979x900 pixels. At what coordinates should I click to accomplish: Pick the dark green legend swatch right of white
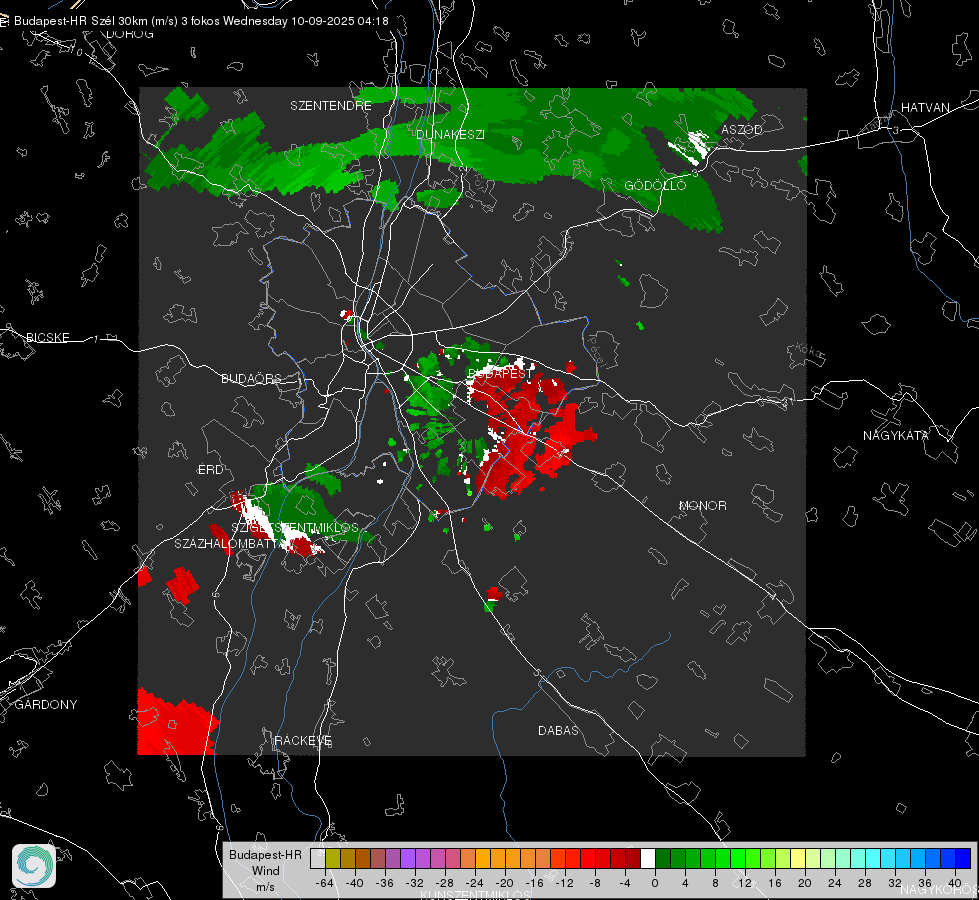663,858
